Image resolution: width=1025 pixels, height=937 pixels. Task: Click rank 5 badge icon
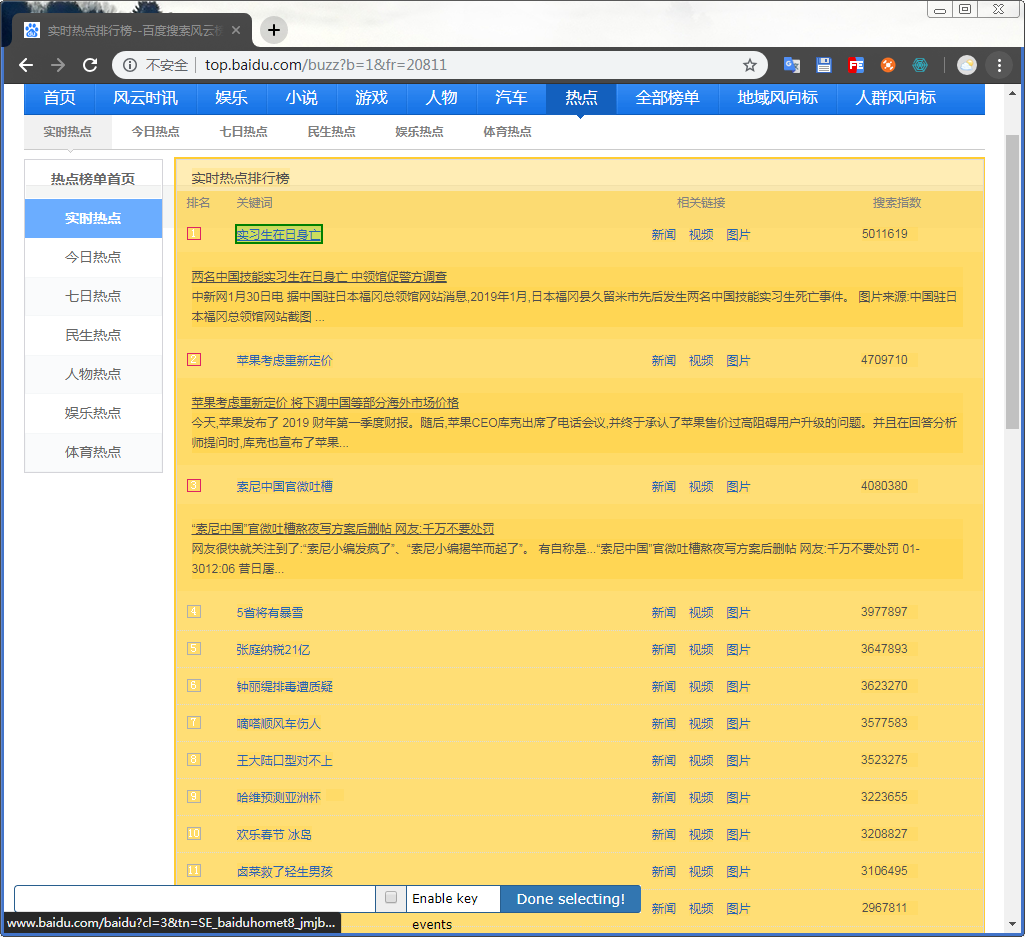(194, 649)
